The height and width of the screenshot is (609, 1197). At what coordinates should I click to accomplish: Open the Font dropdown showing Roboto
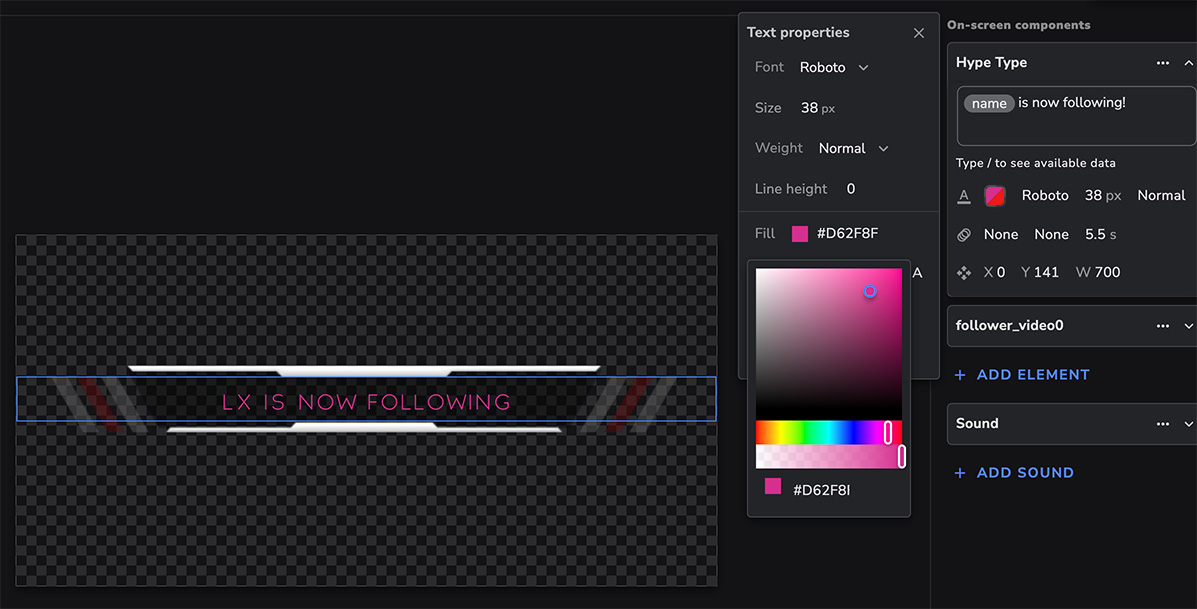point(834,67)
